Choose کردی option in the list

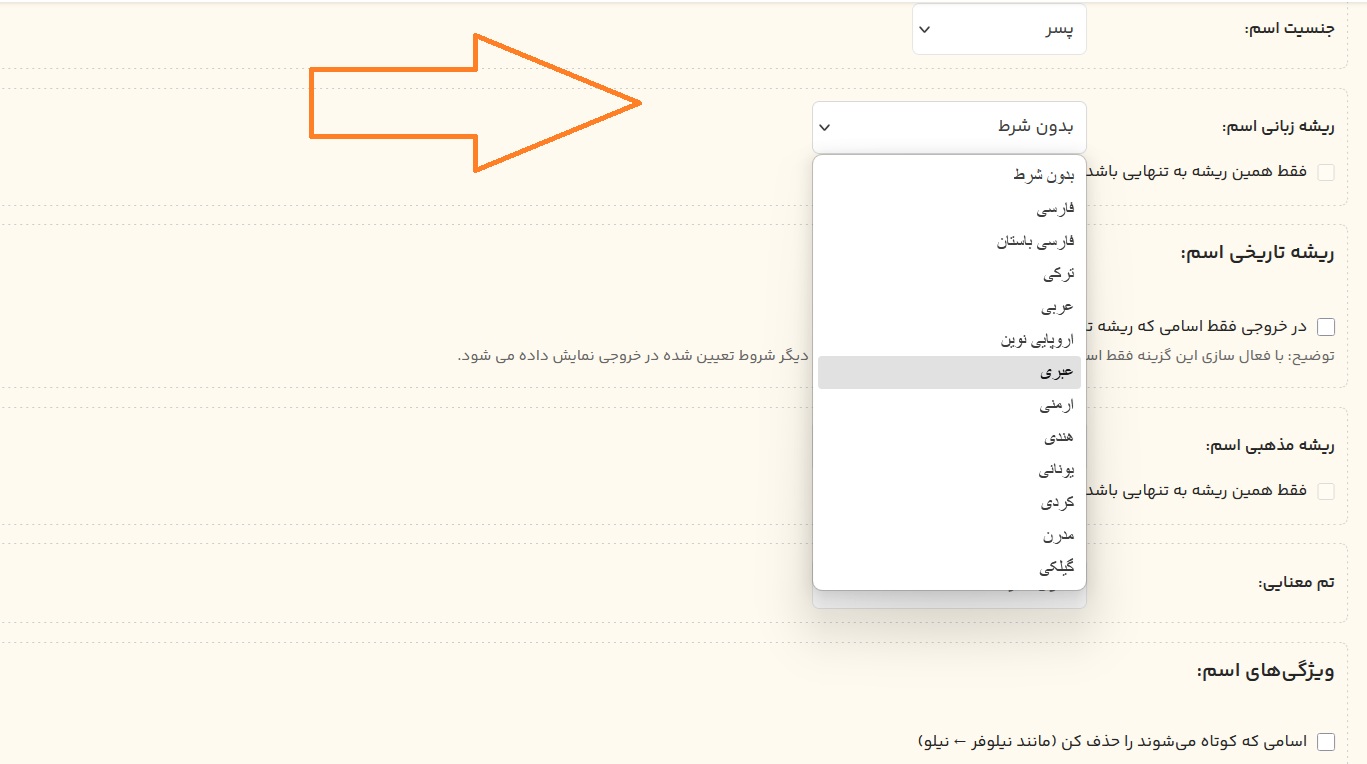tap(949, 502)
